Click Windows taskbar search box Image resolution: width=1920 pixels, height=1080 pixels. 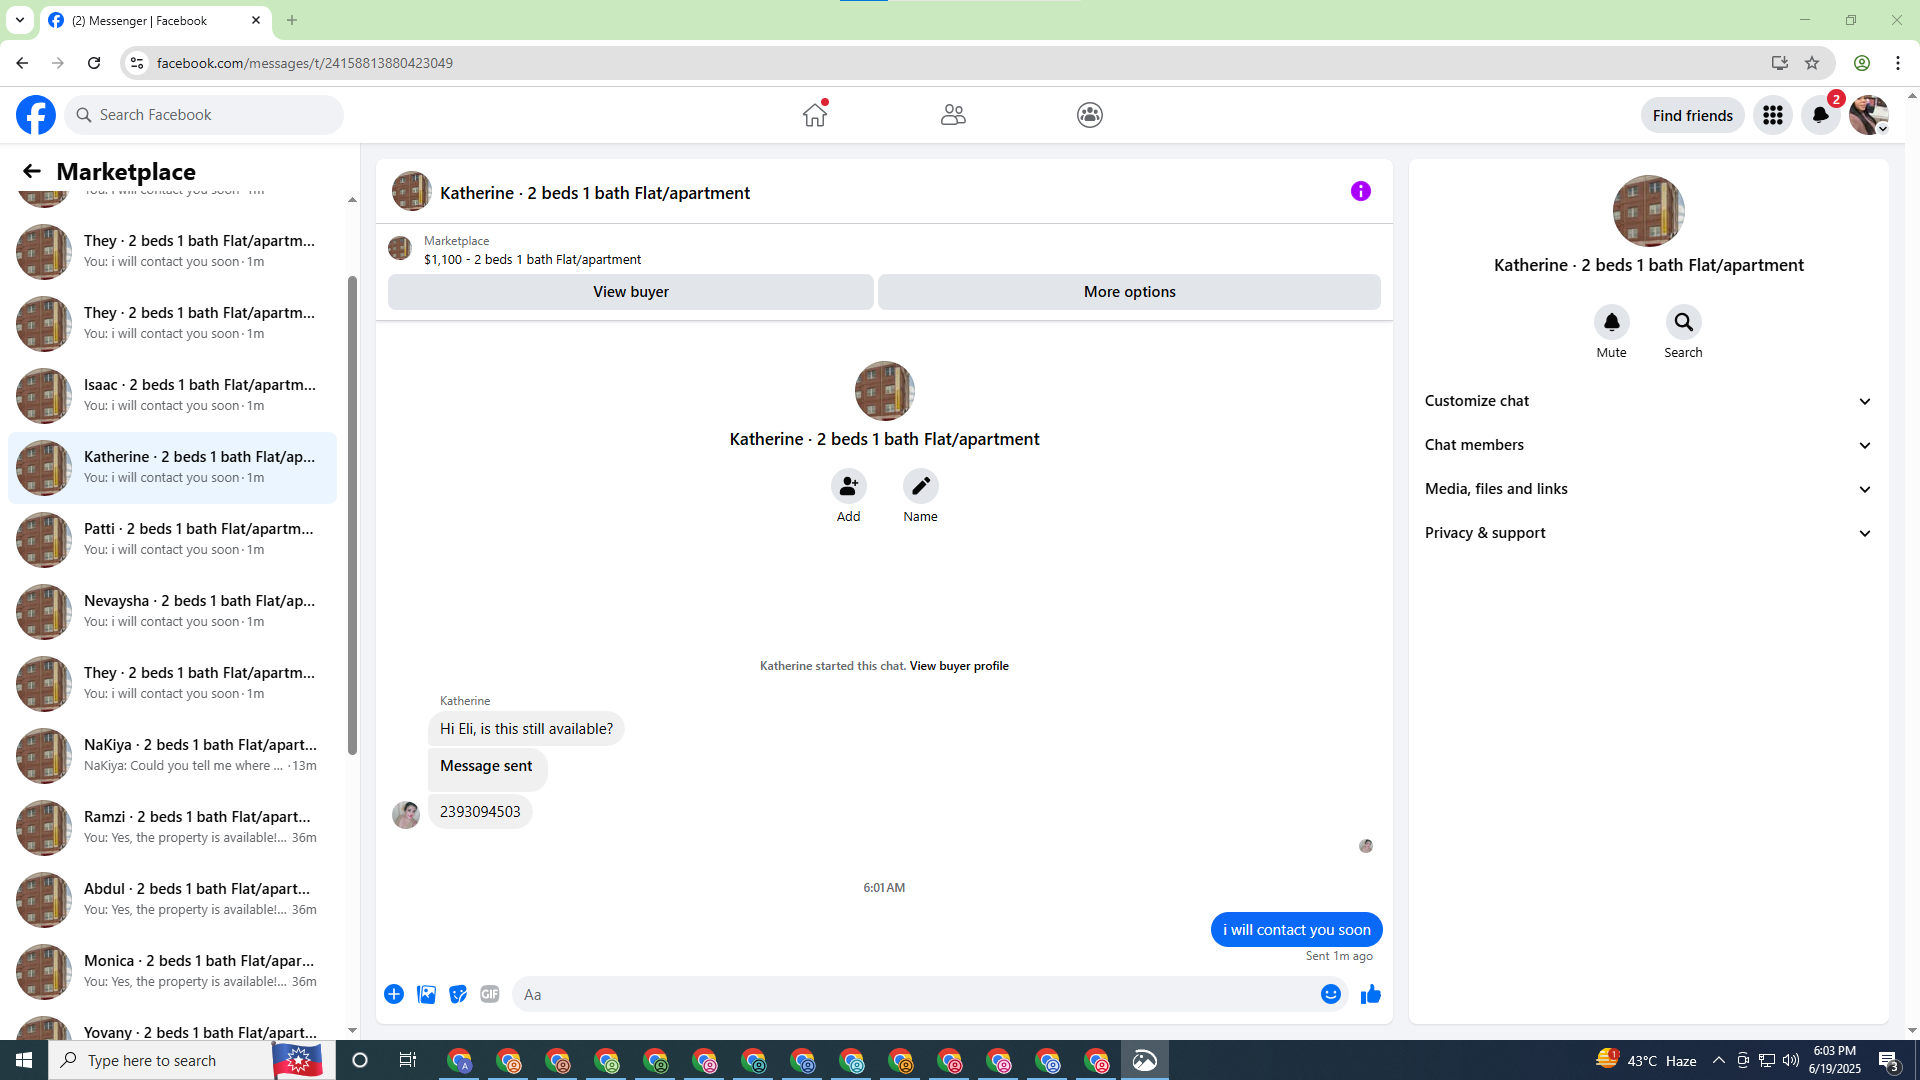coord(161,1060)
